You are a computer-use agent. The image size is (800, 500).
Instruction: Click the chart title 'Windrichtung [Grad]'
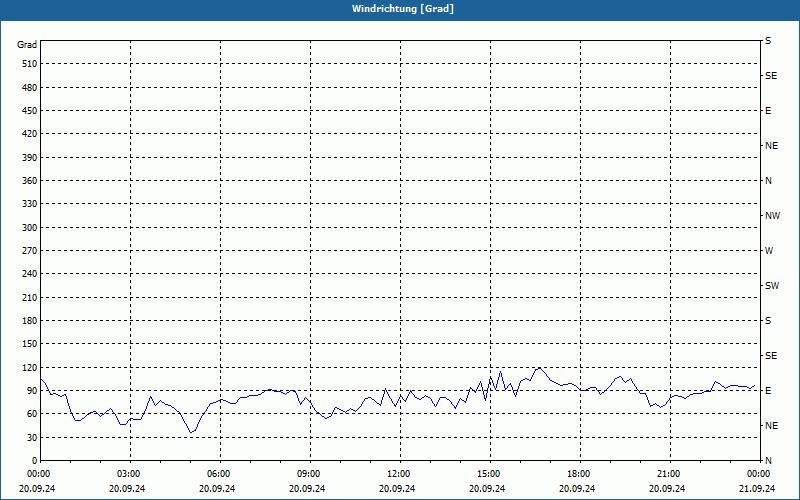pyautogui.click(x=403, y=9)
